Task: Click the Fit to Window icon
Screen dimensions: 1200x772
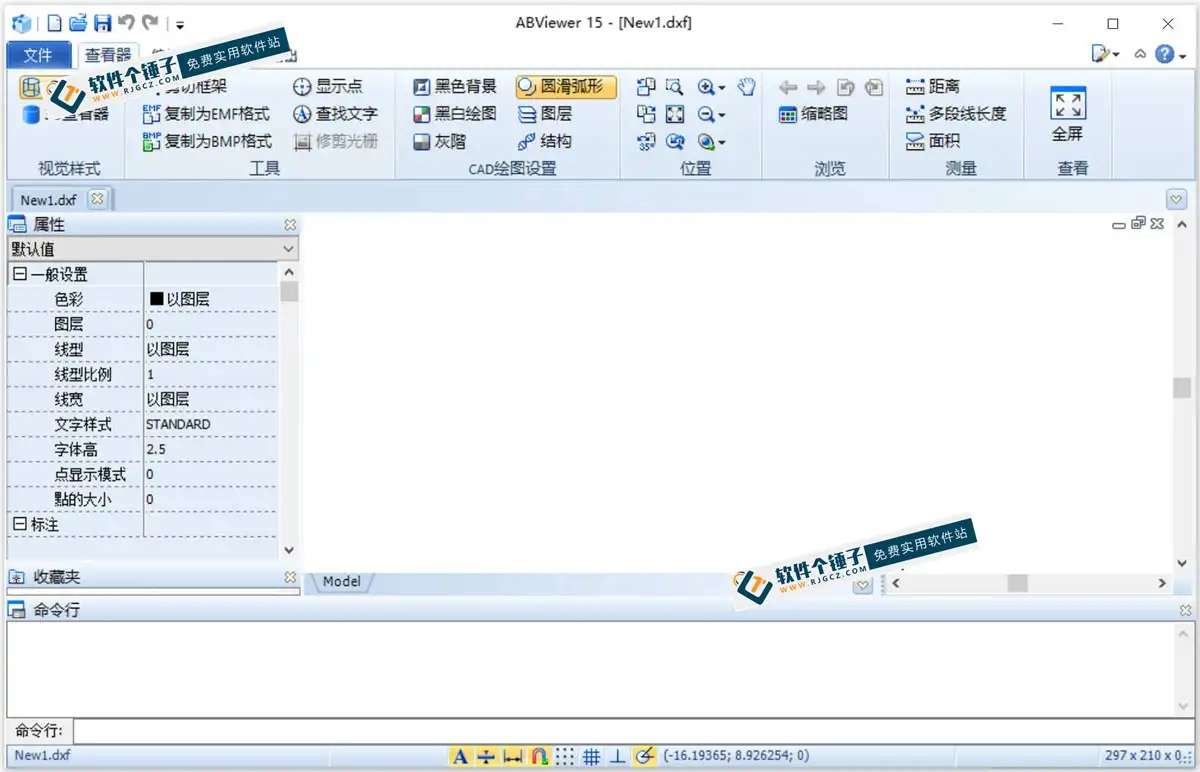Action: coord(673,114)
